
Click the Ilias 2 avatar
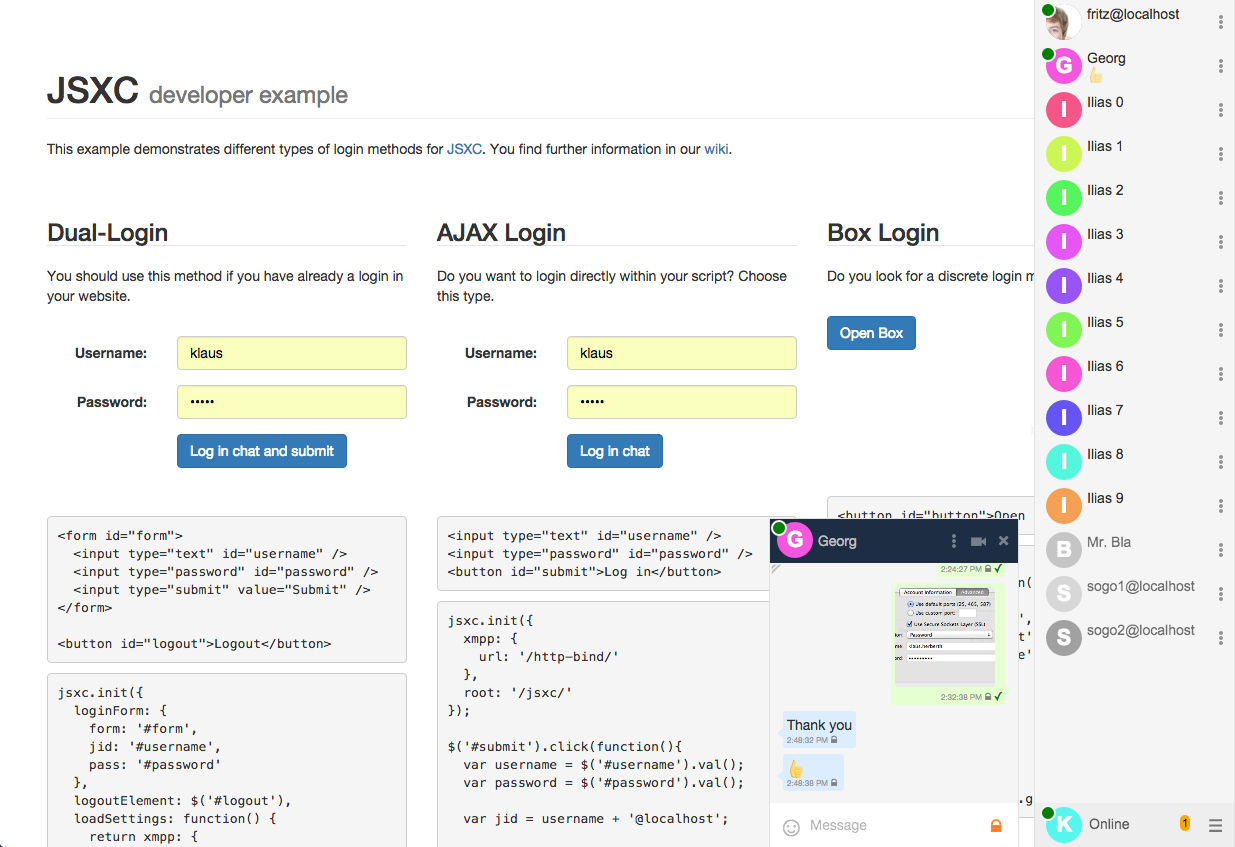[1063, 198]
